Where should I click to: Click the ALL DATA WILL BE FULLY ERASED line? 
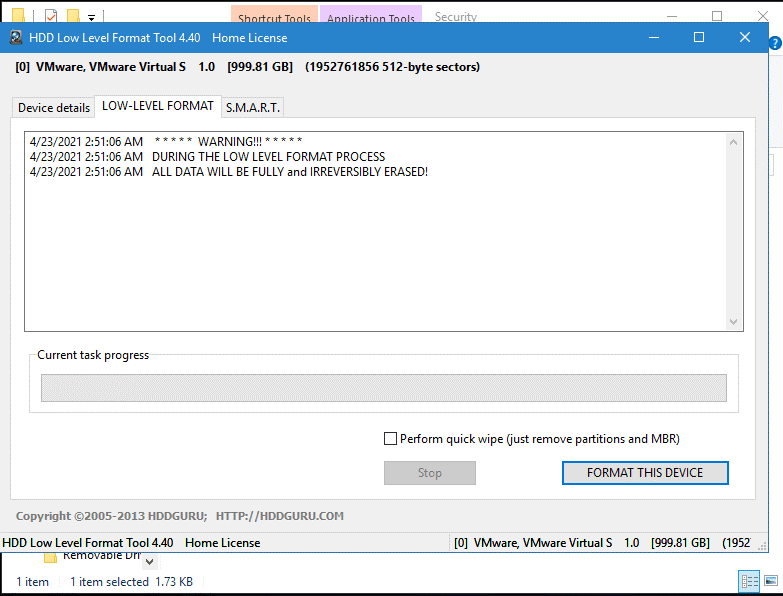tap(229, 172)
